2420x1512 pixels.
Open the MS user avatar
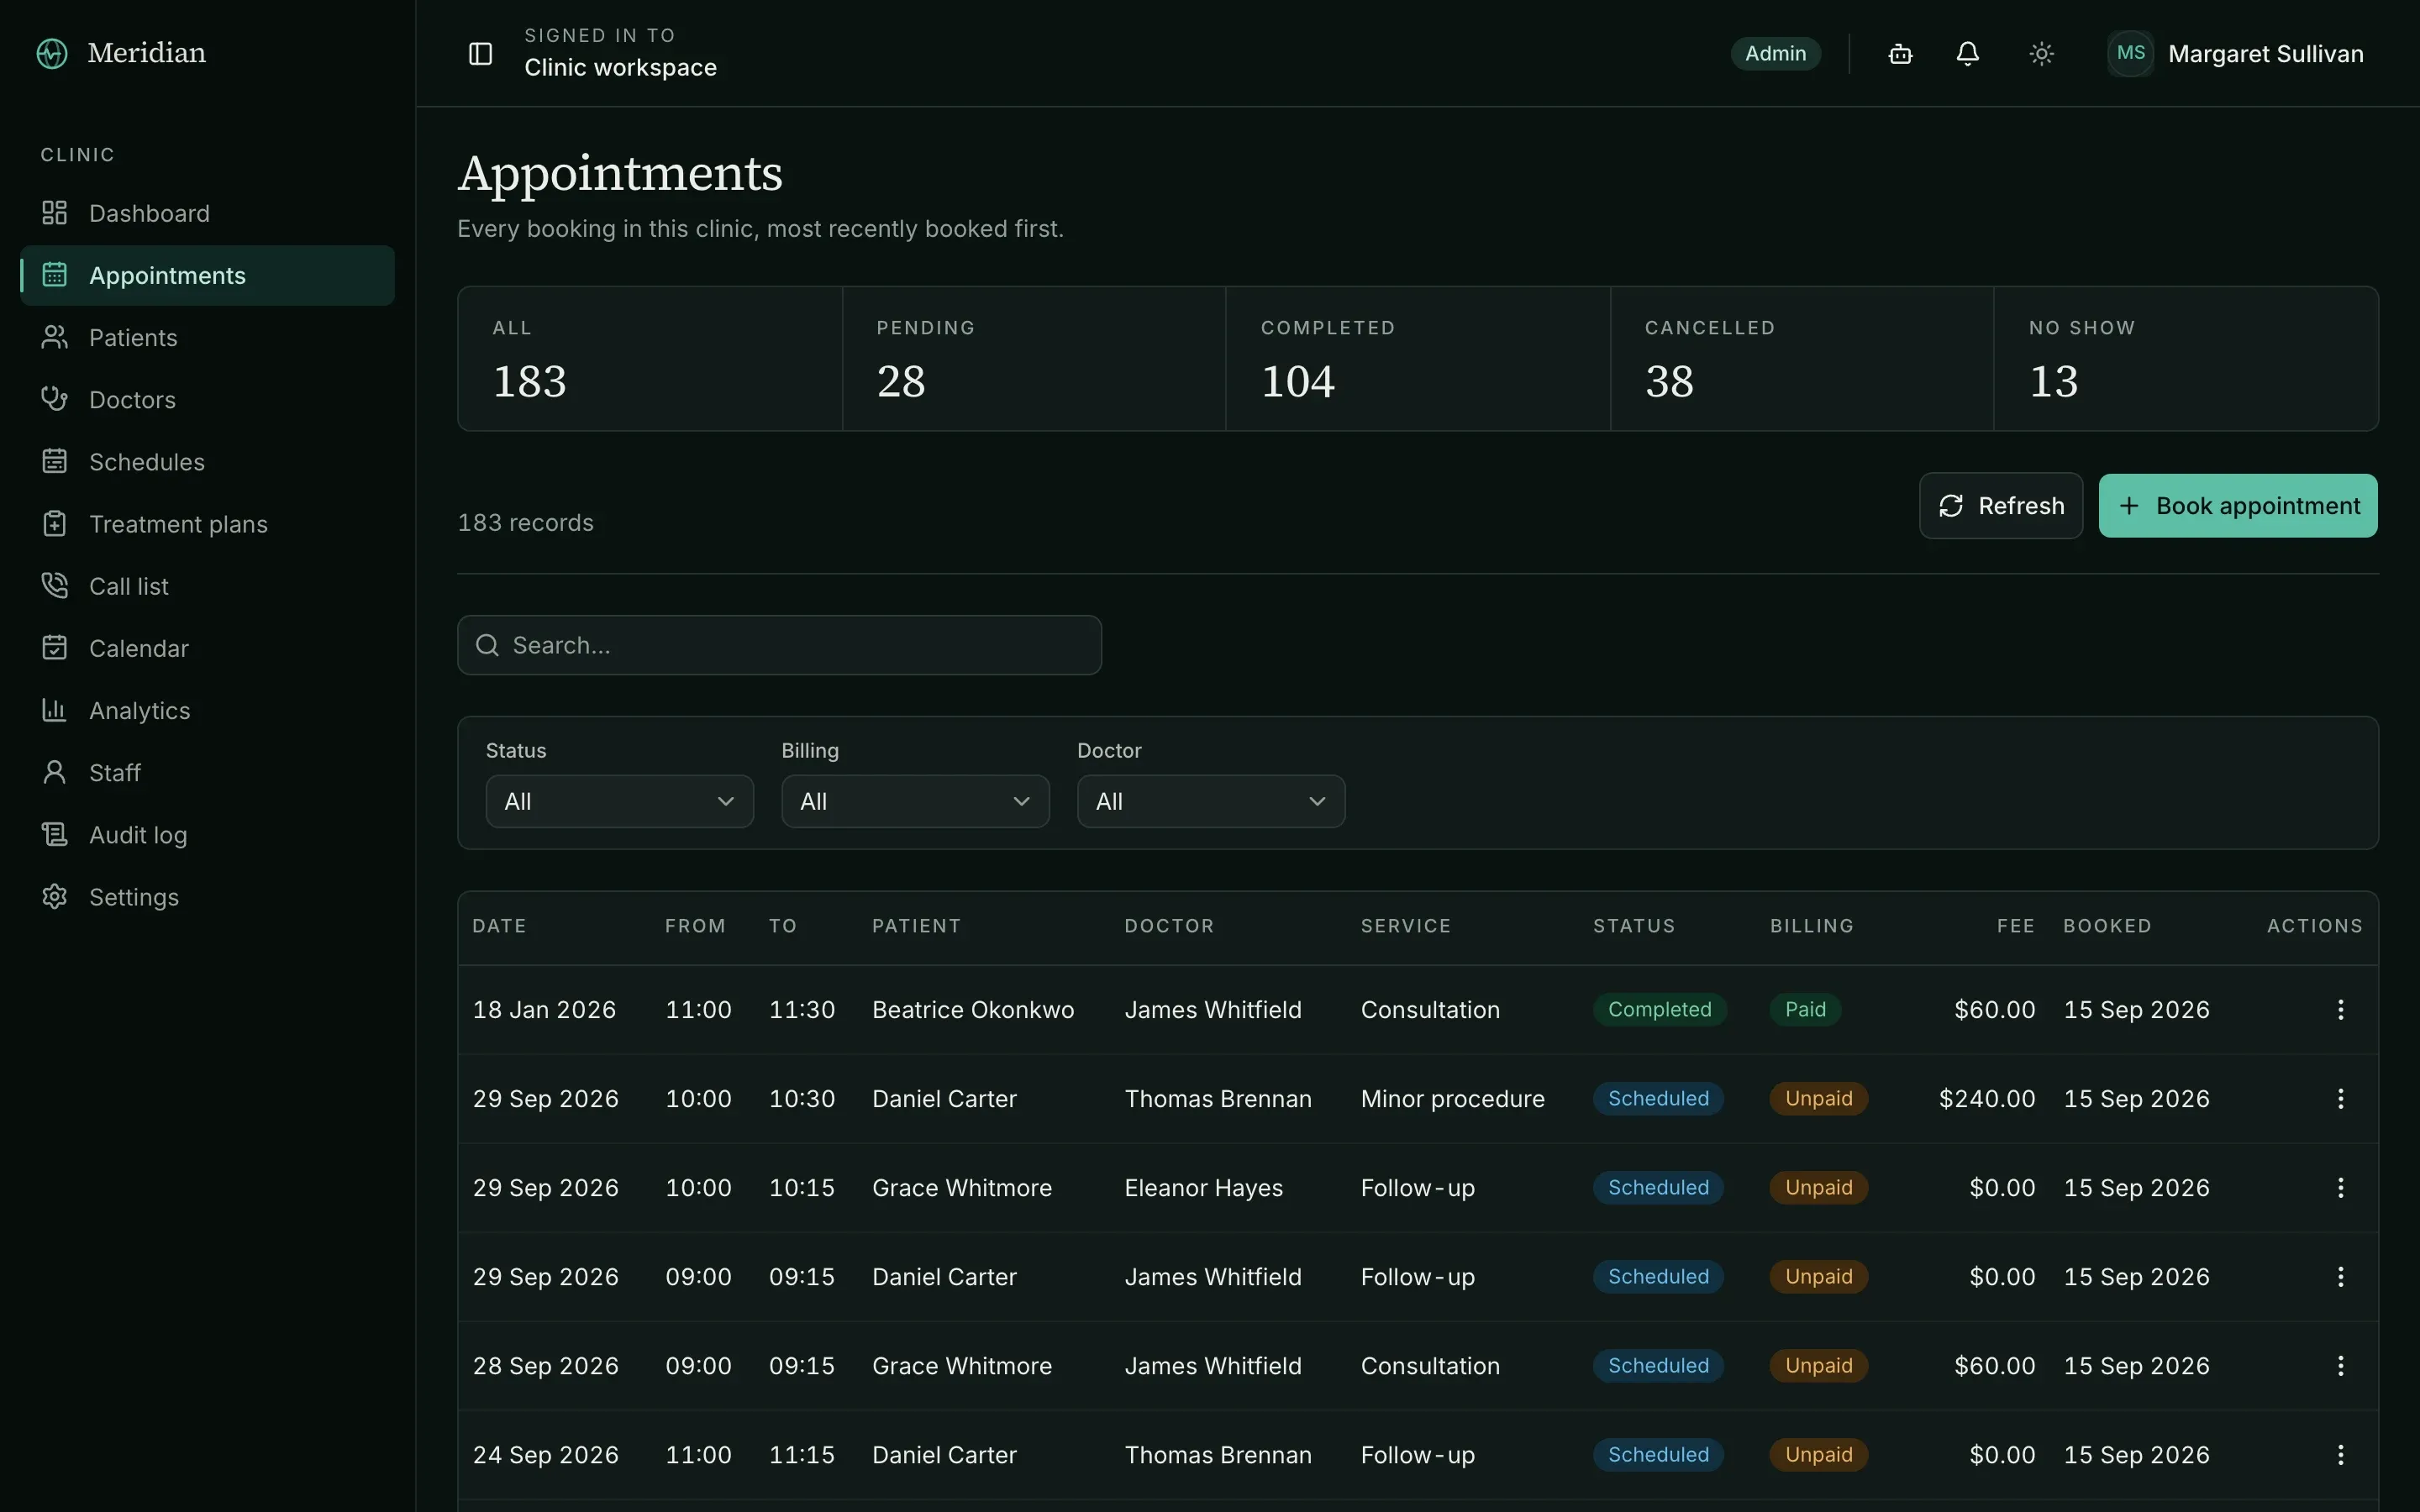(x=2130, y=53)
